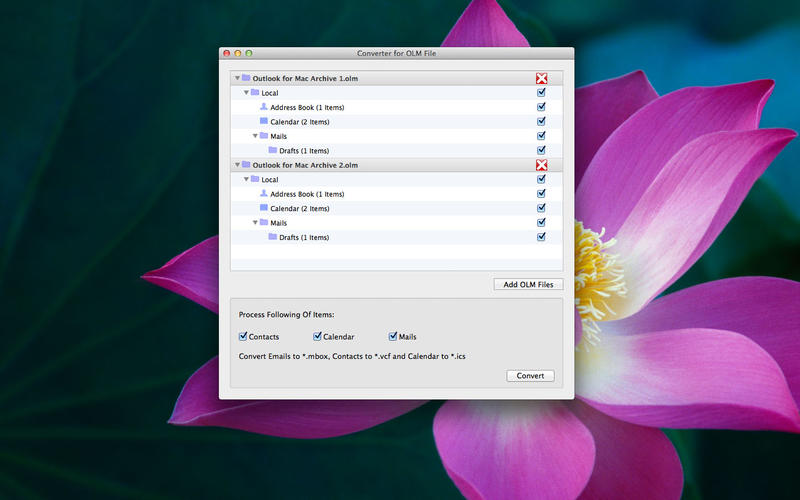
Task: Click the first archive's Address Book contact icon
Action: tap(264, 107)
